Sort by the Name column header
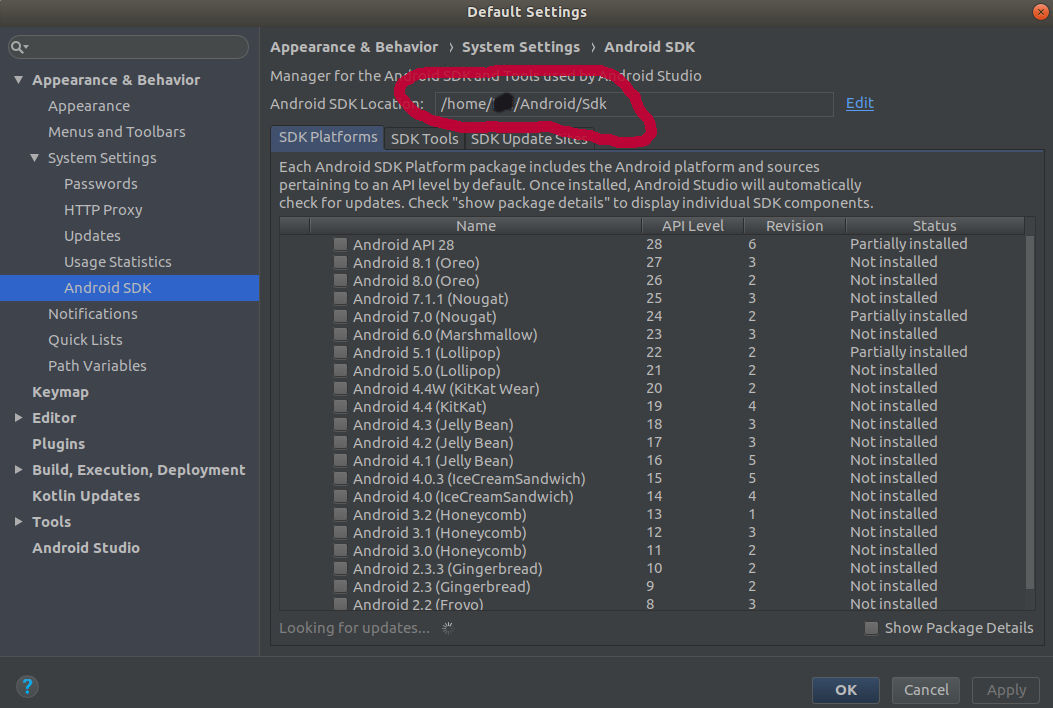This screenshot has height=708, width=1053. pyautogui.click(x=475, y=226)
